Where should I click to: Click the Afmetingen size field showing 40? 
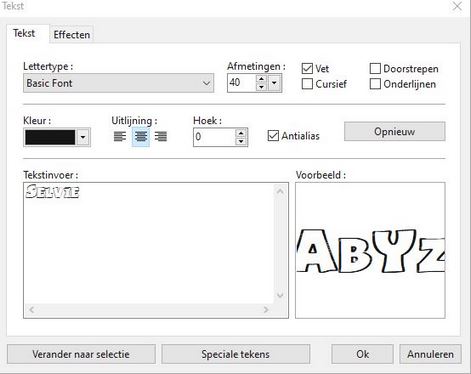click(242, 83)
